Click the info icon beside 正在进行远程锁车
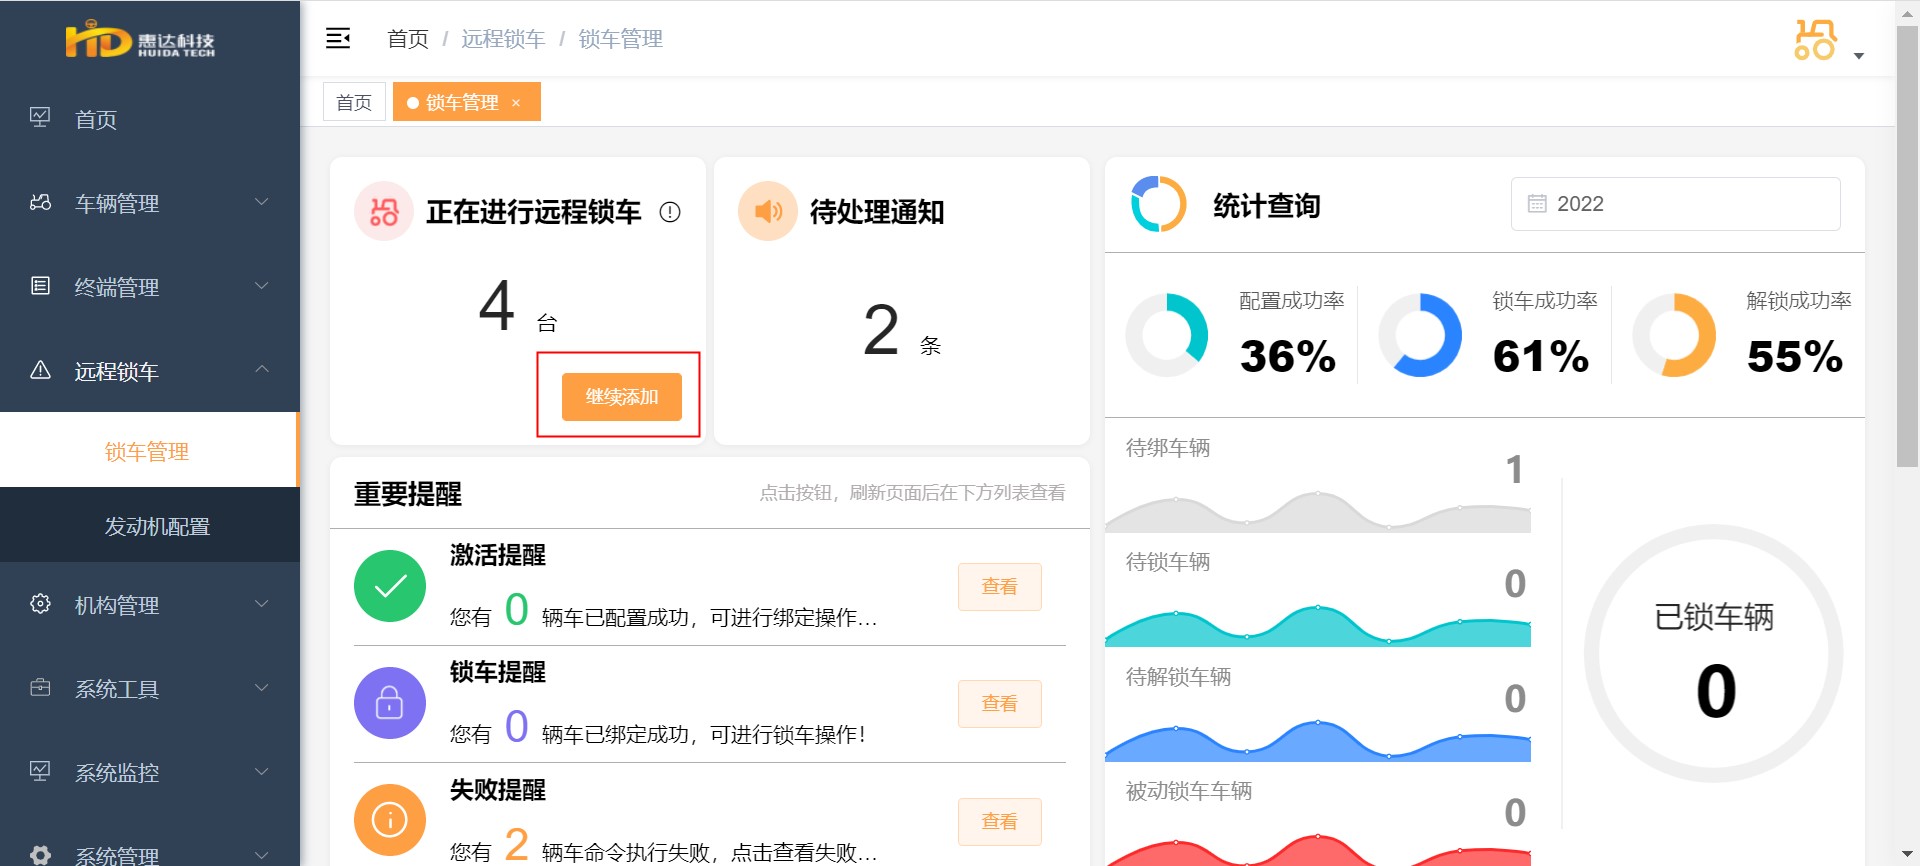This screenshot has height=866, width=1920. coord(670,212)
